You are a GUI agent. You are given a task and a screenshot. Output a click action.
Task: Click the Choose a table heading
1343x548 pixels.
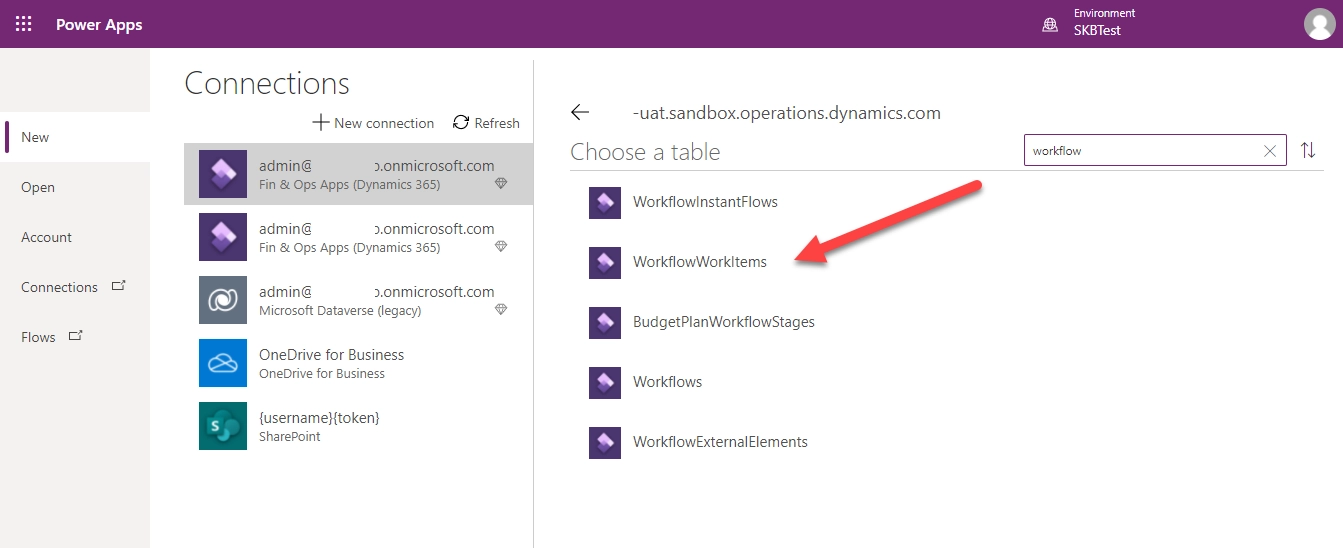[x=645, y=152]
